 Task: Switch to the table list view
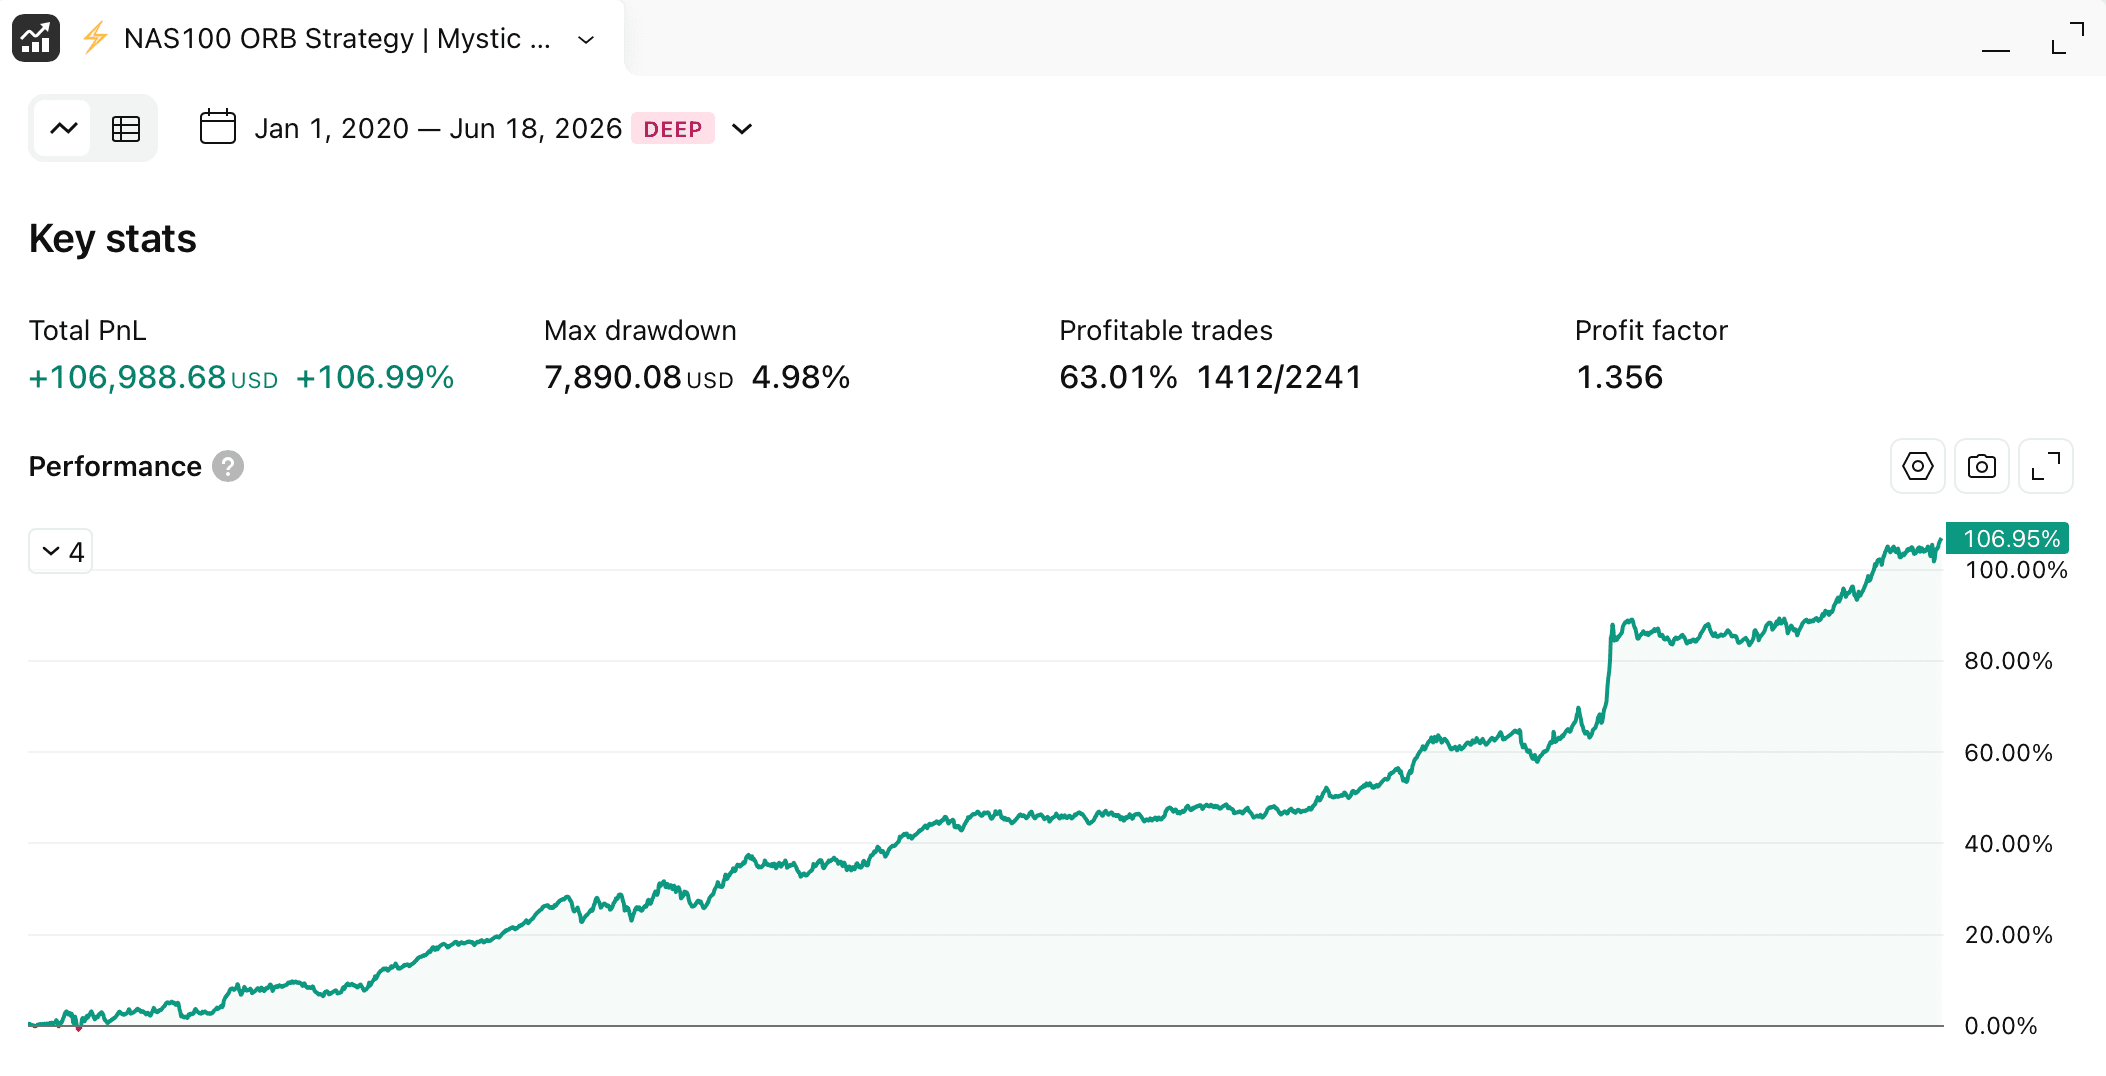coord(126,128)
